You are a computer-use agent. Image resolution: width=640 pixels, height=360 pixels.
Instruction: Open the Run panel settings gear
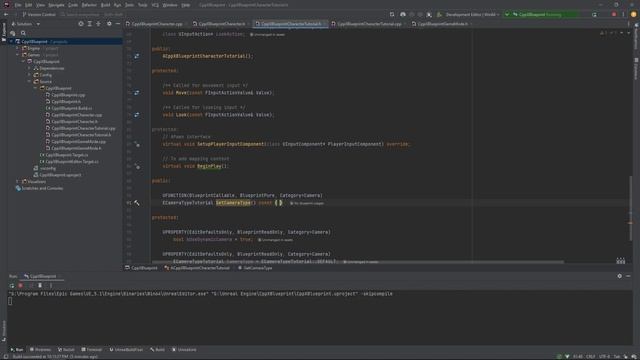619,276
